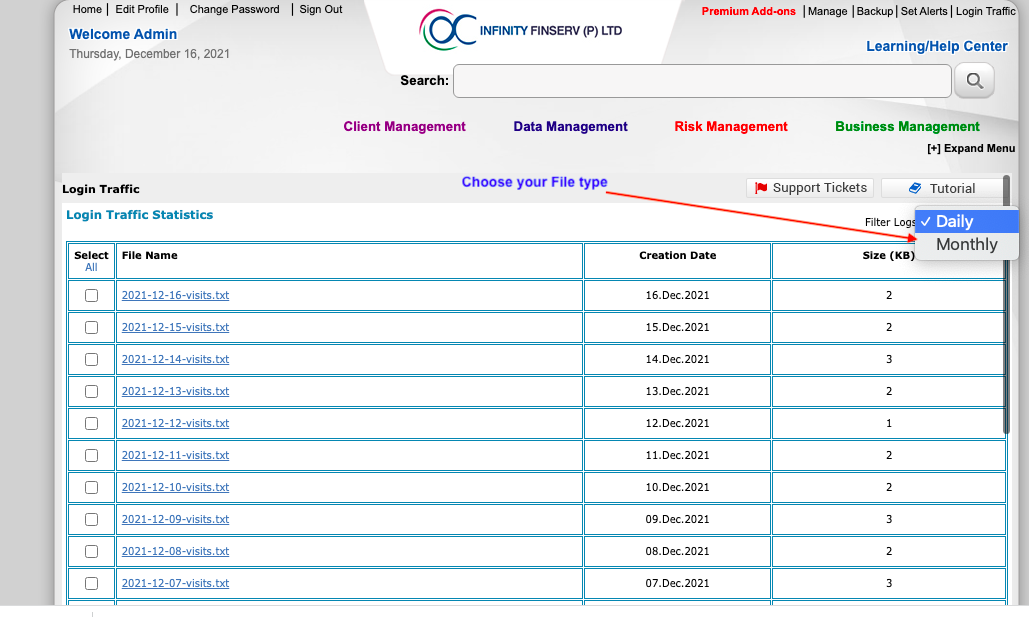The height and width of the screenshot is (617, 1029).
Task: Click the Infinity Finserv logo
Action: [448, 30]
